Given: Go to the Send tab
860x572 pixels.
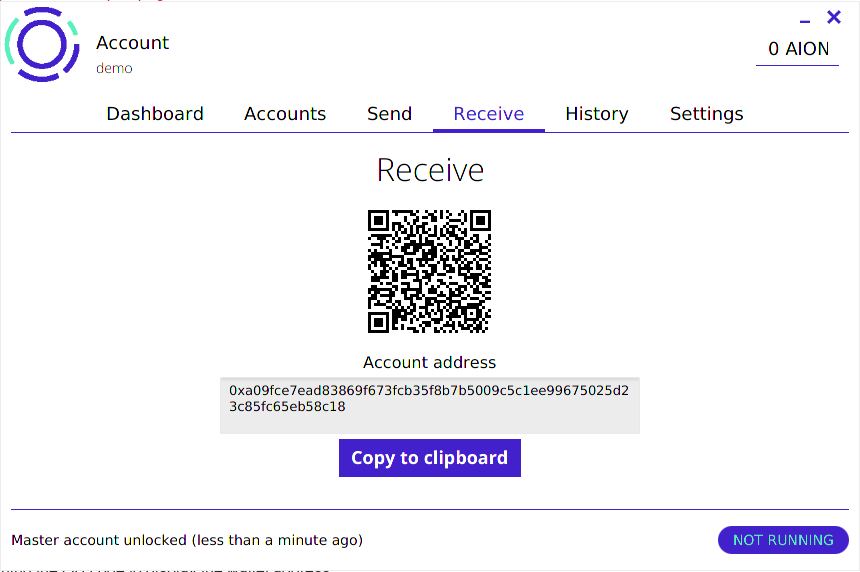Looking at the screenshot, I should click(389, 114).
